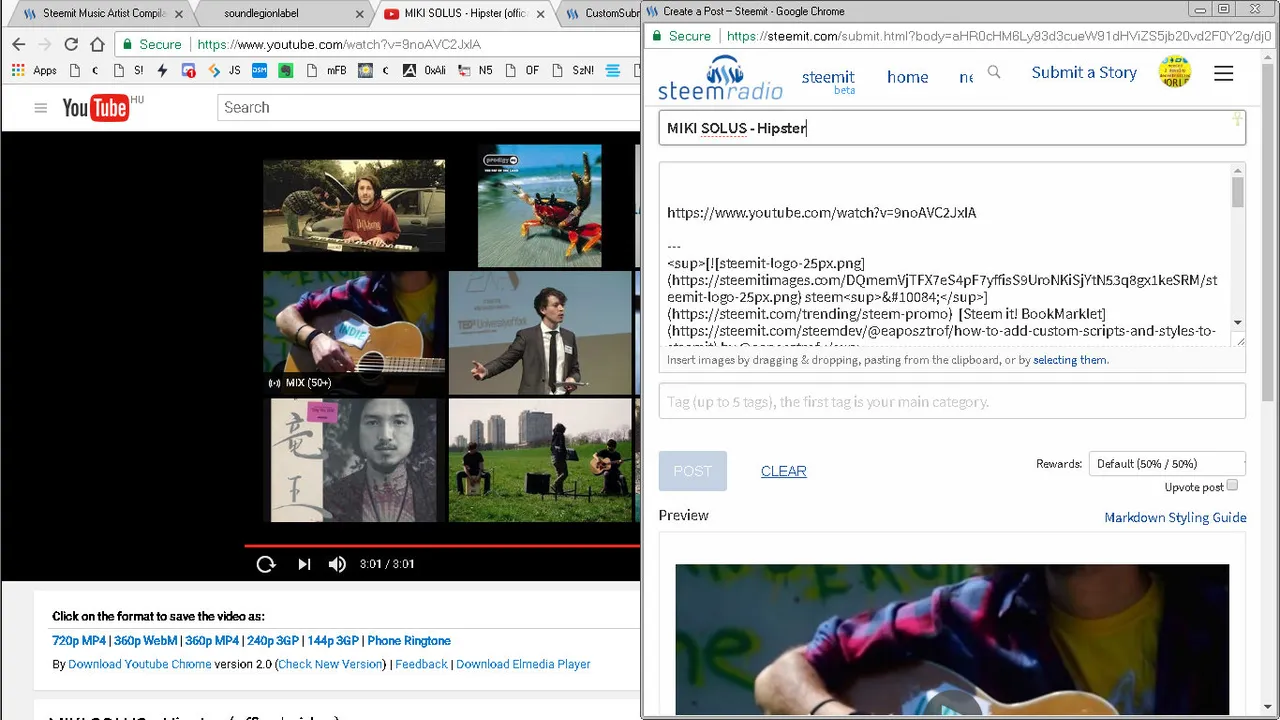Reload the YouTube page
Viewport: 1280px width, 720px height.
pyautogui.click(x=71, y=44)
